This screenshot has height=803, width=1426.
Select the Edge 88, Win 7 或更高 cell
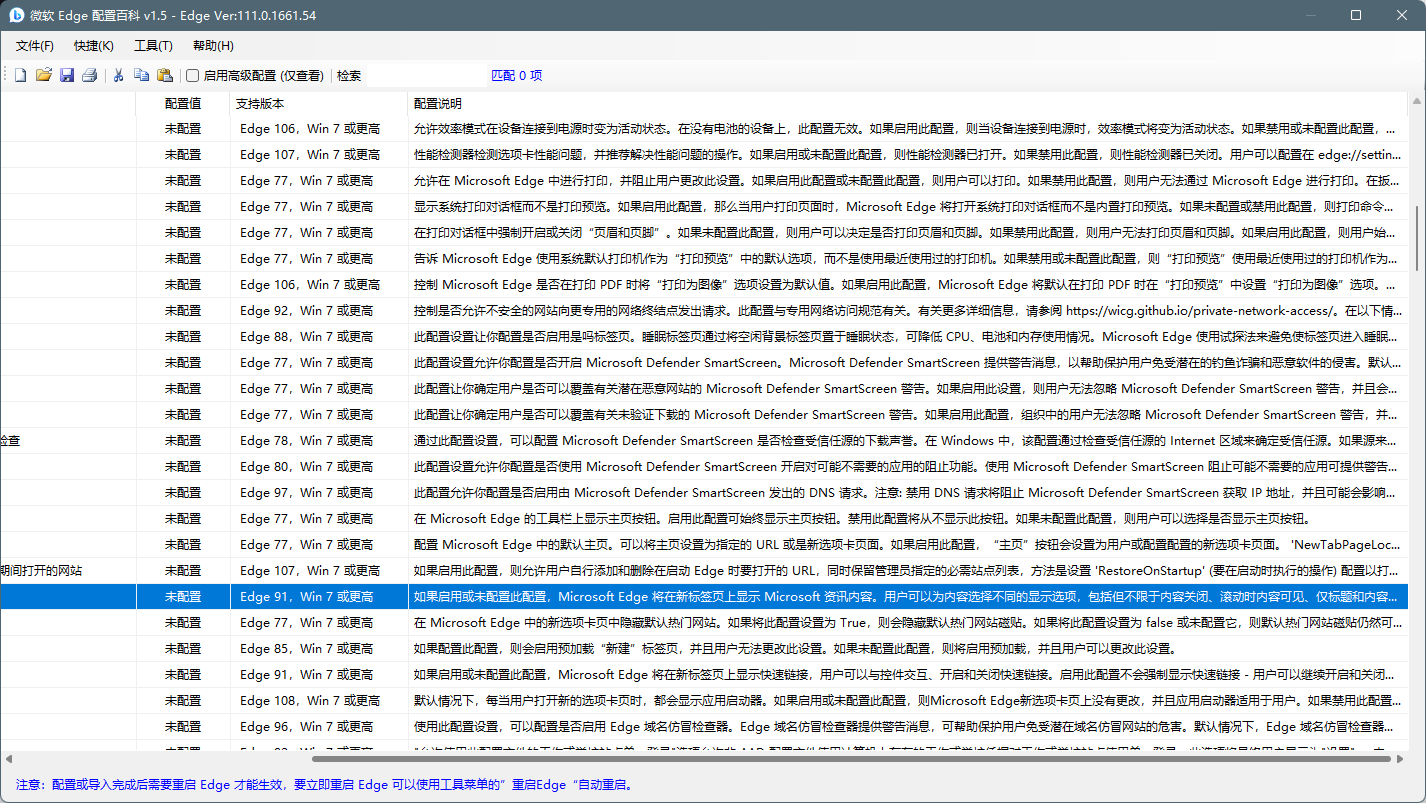click(x=319, y=336)
